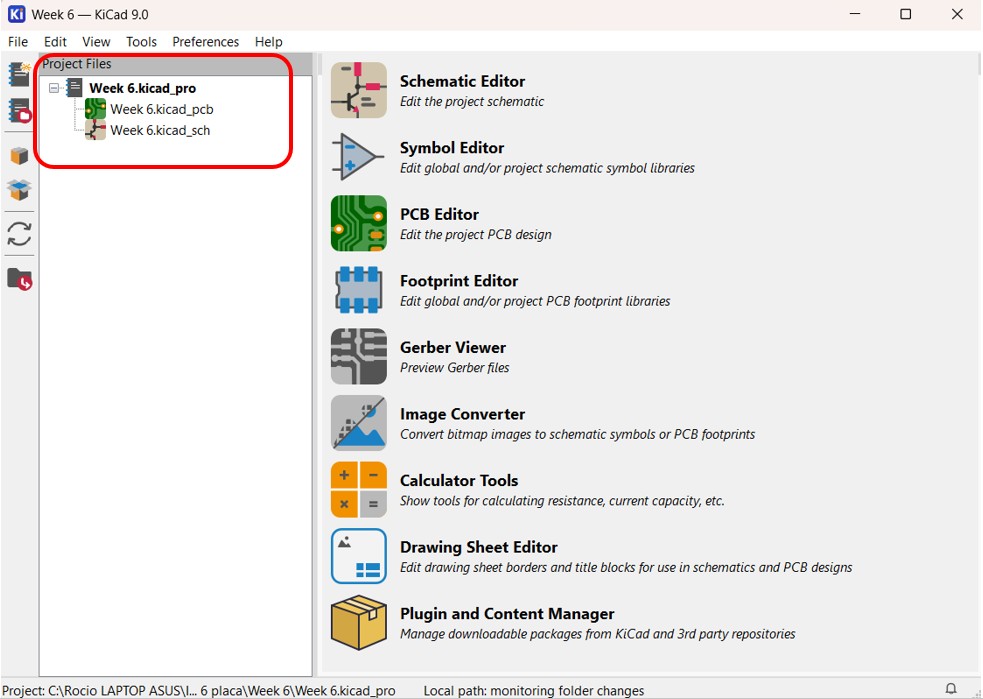Click the Gerber Viewer title text
This screenshot has width=983, height=699.
click(453, 347)
